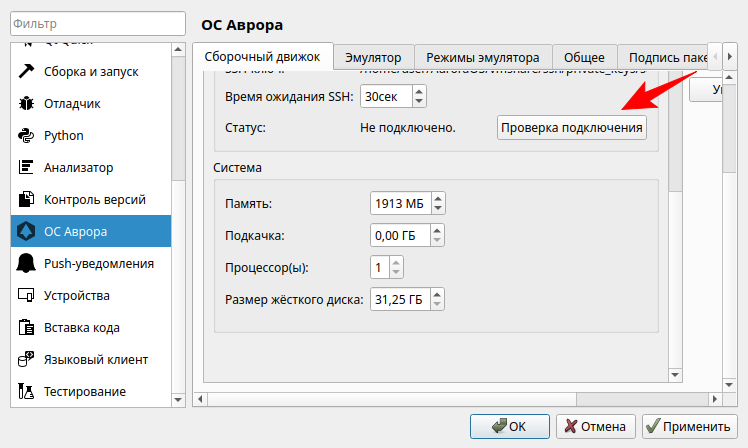Open the Анализатор sidebar icon

coord(26,167)
